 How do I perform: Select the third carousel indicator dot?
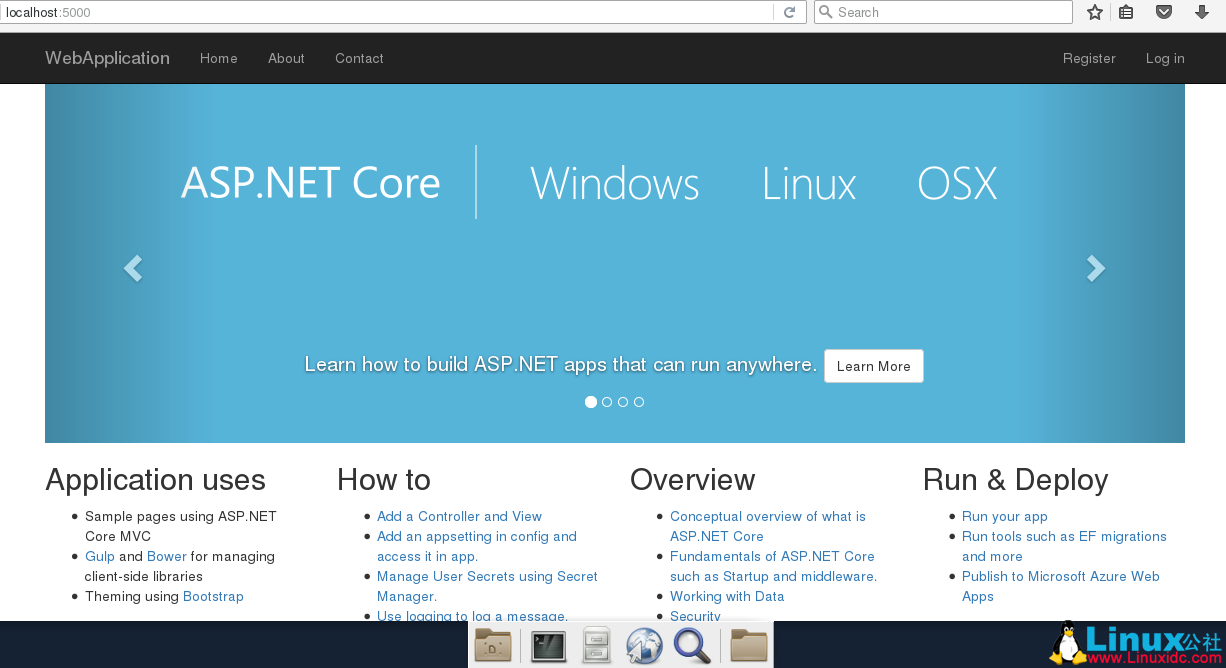point(623,402)
